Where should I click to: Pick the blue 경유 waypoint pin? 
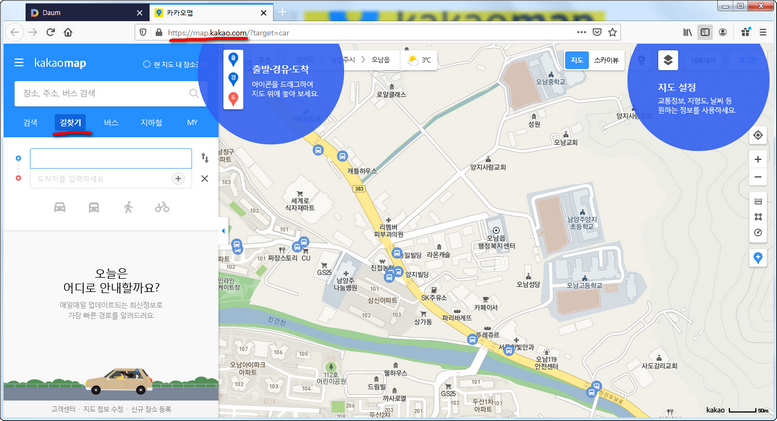coord(233,79)
